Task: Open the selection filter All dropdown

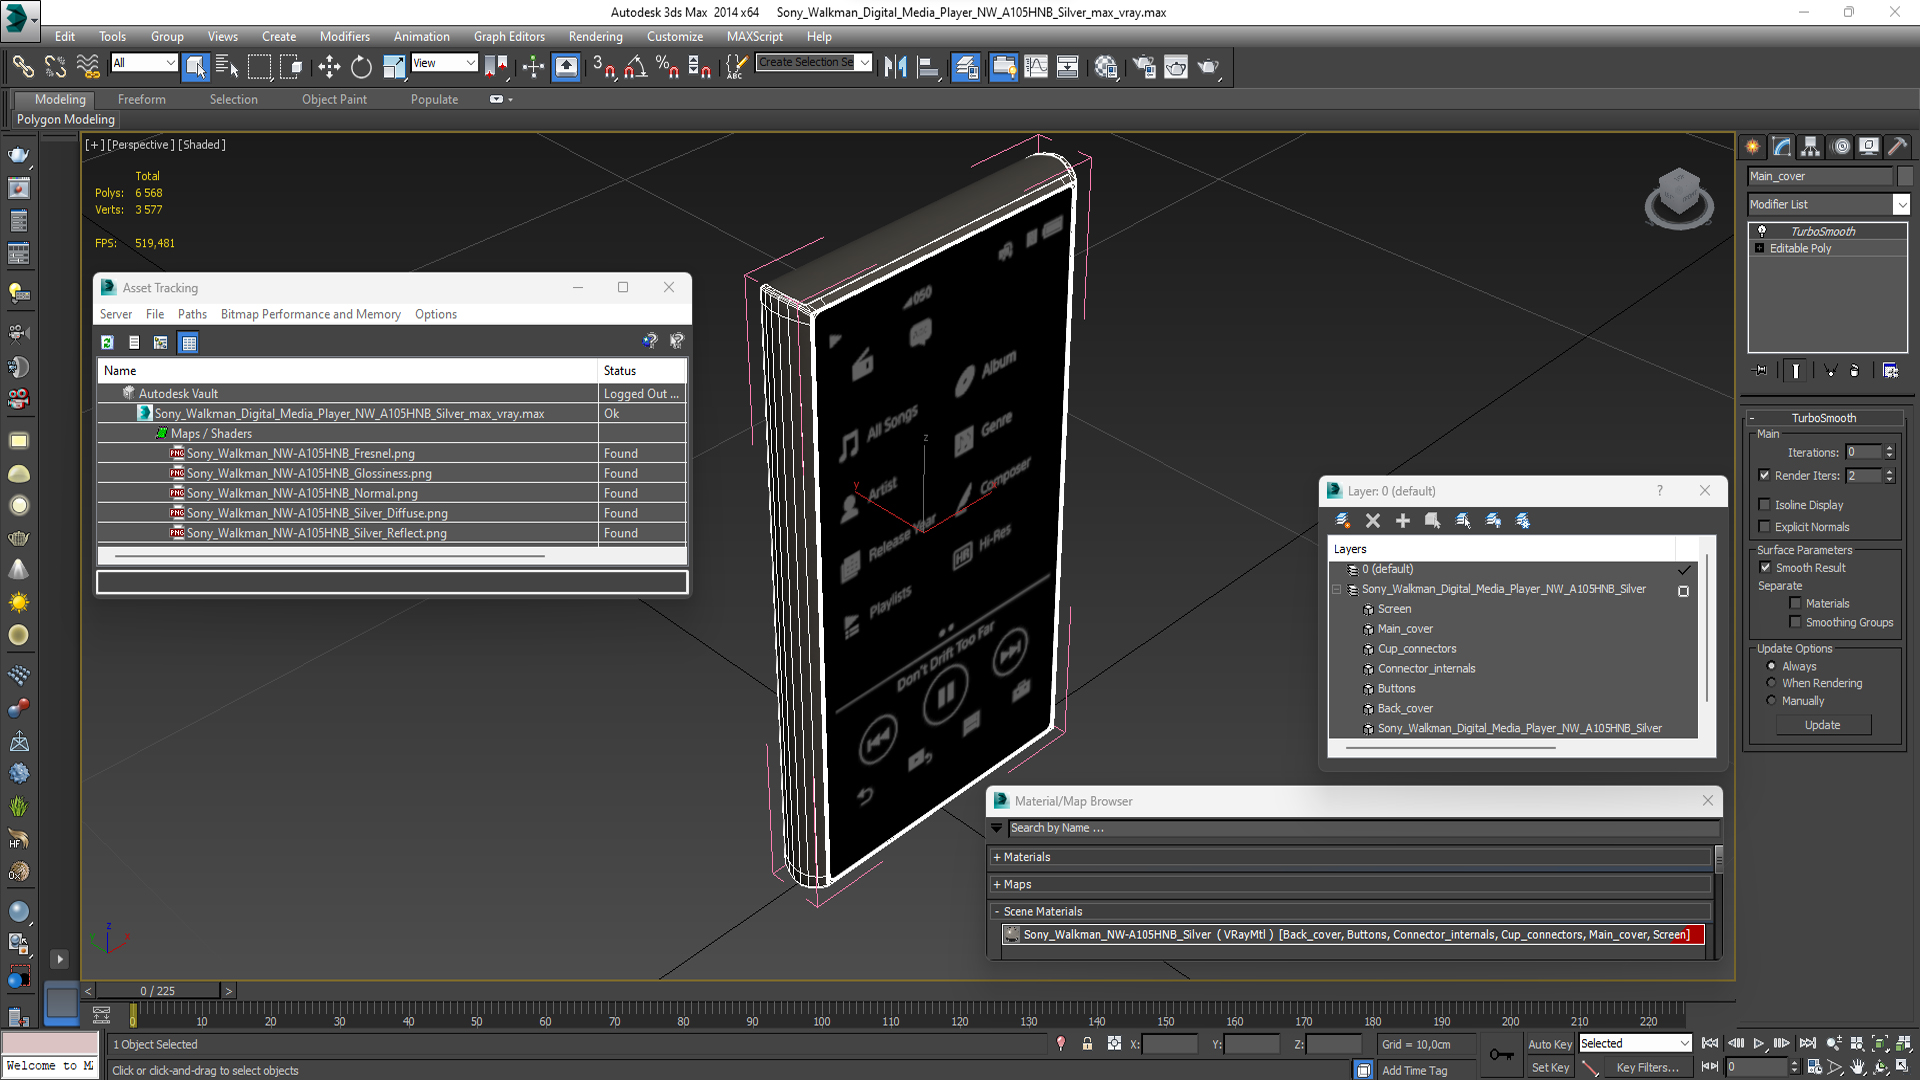Action: coord(144,63)
